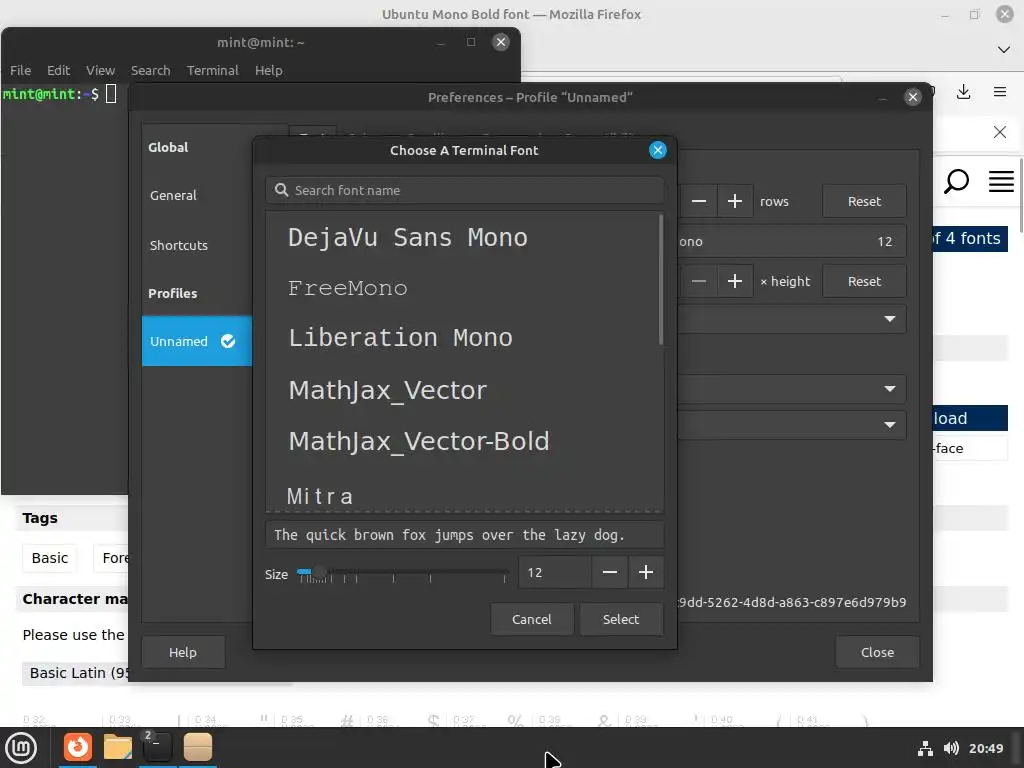
Task: Increase rows with the plus button
Action: click(x=735, y=201)
